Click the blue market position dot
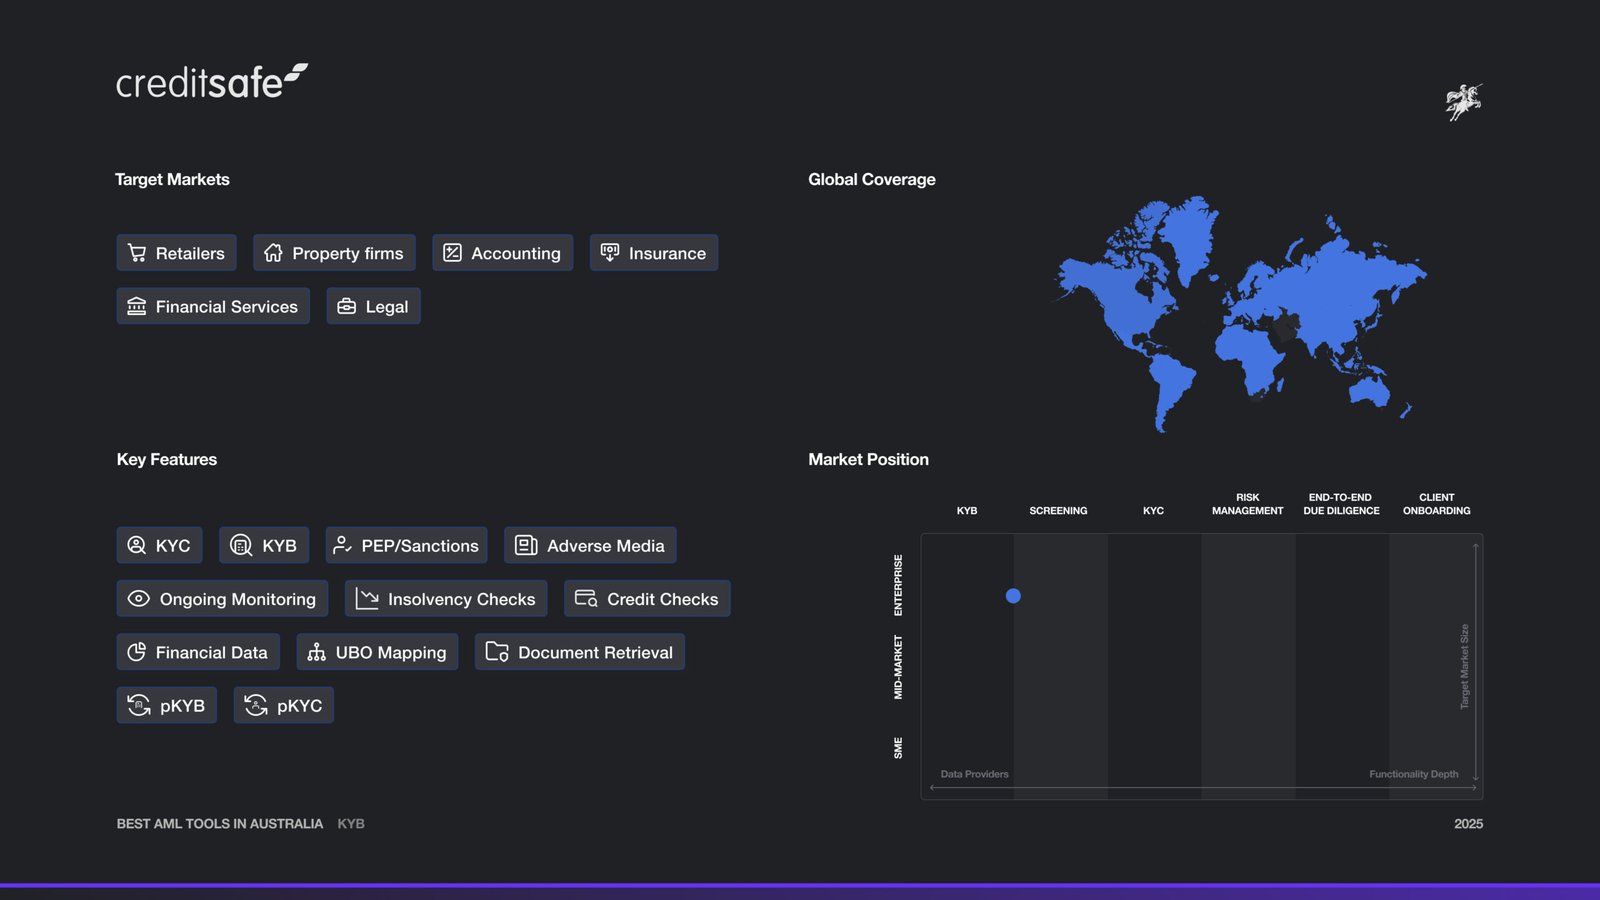 click(1013, 596)
